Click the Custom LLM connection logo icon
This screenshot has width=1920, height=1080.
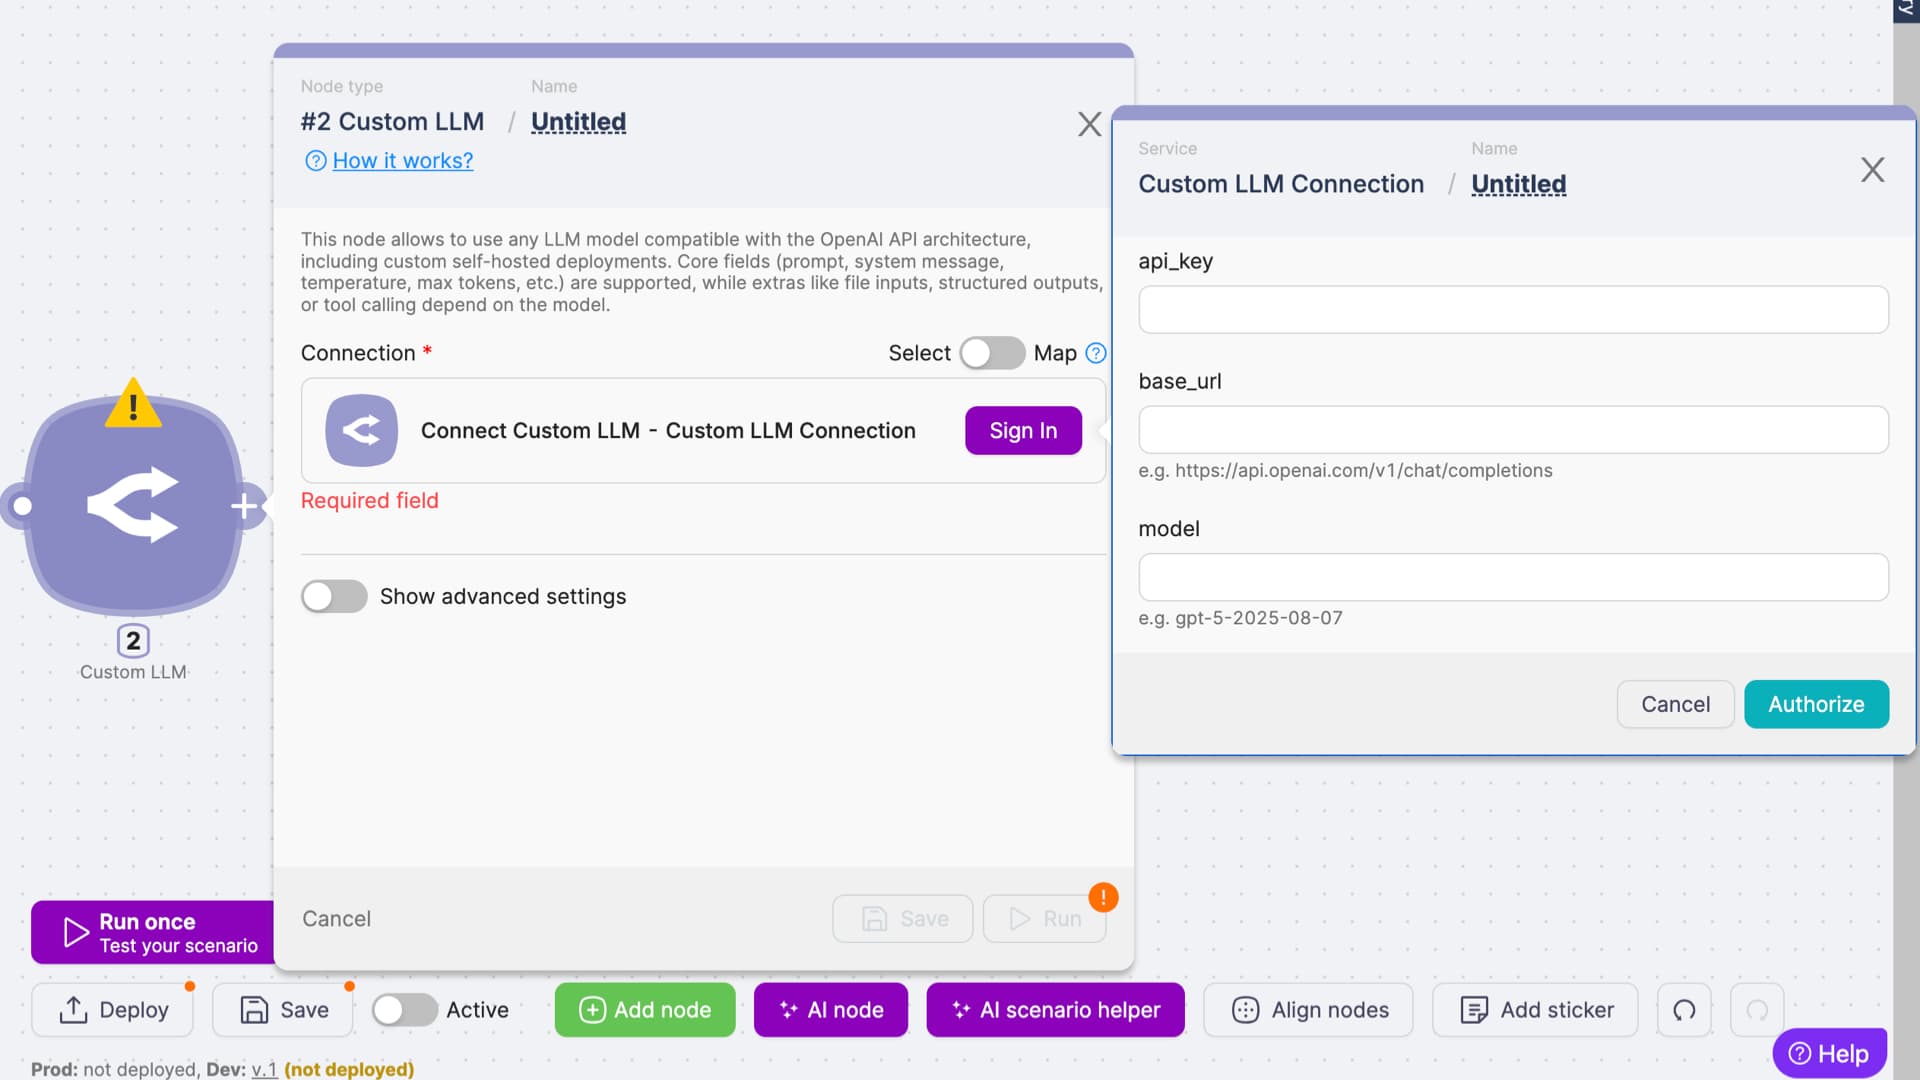[361, 431]
